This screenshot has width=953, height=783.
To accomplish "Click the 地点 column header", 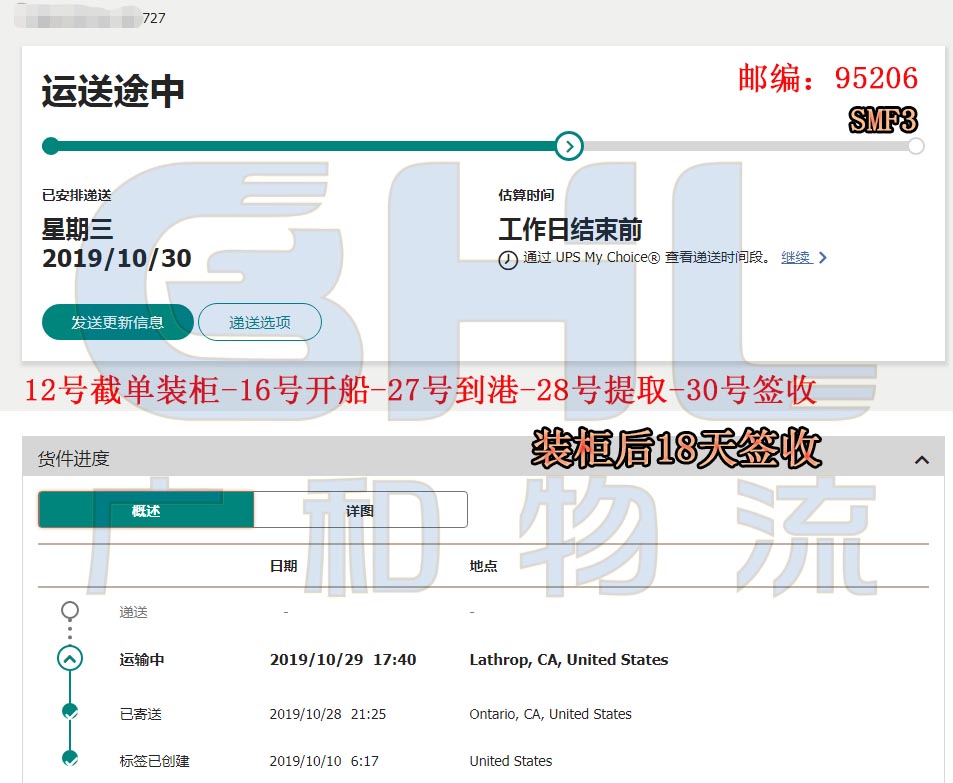I will click(483, 566).
